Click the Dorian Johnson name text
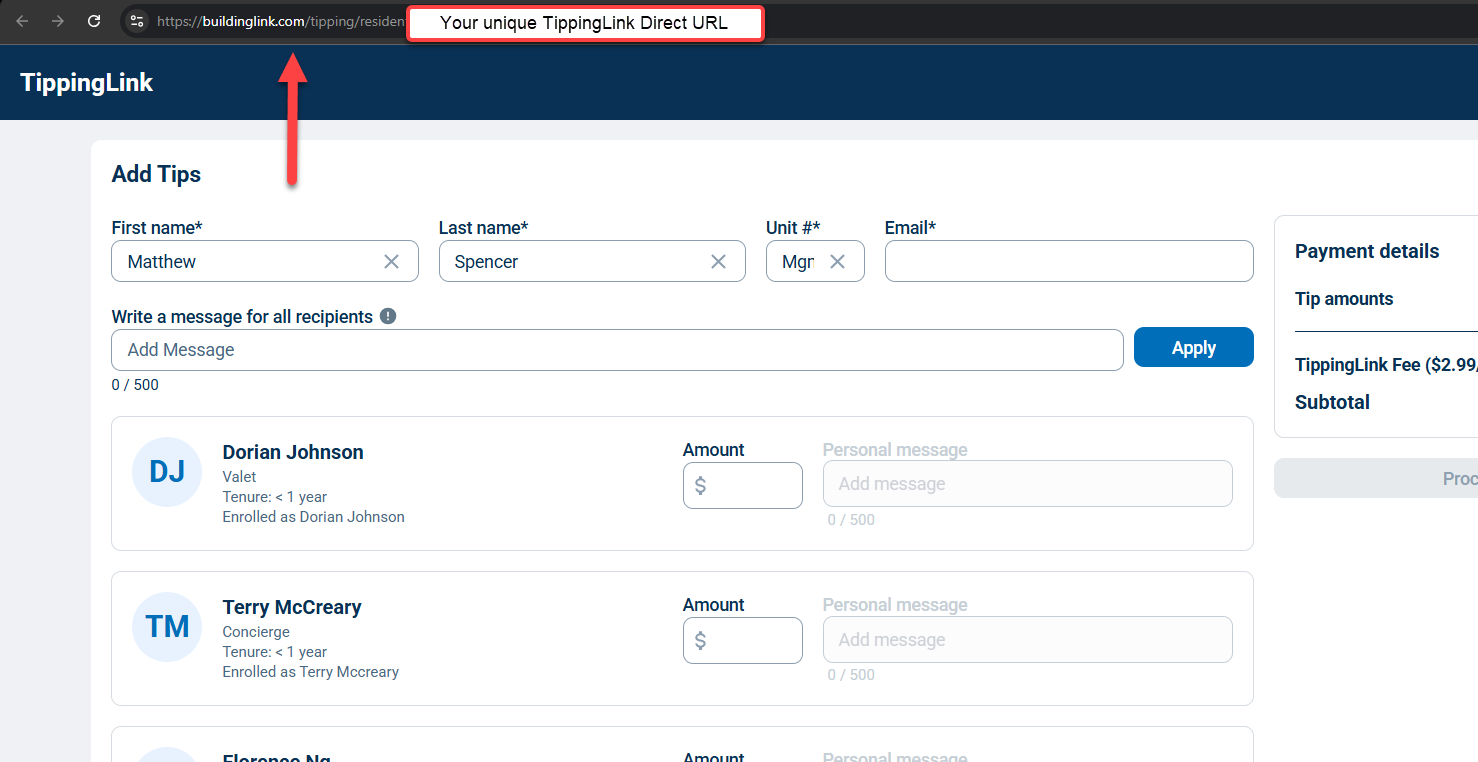 click(293, 452)
